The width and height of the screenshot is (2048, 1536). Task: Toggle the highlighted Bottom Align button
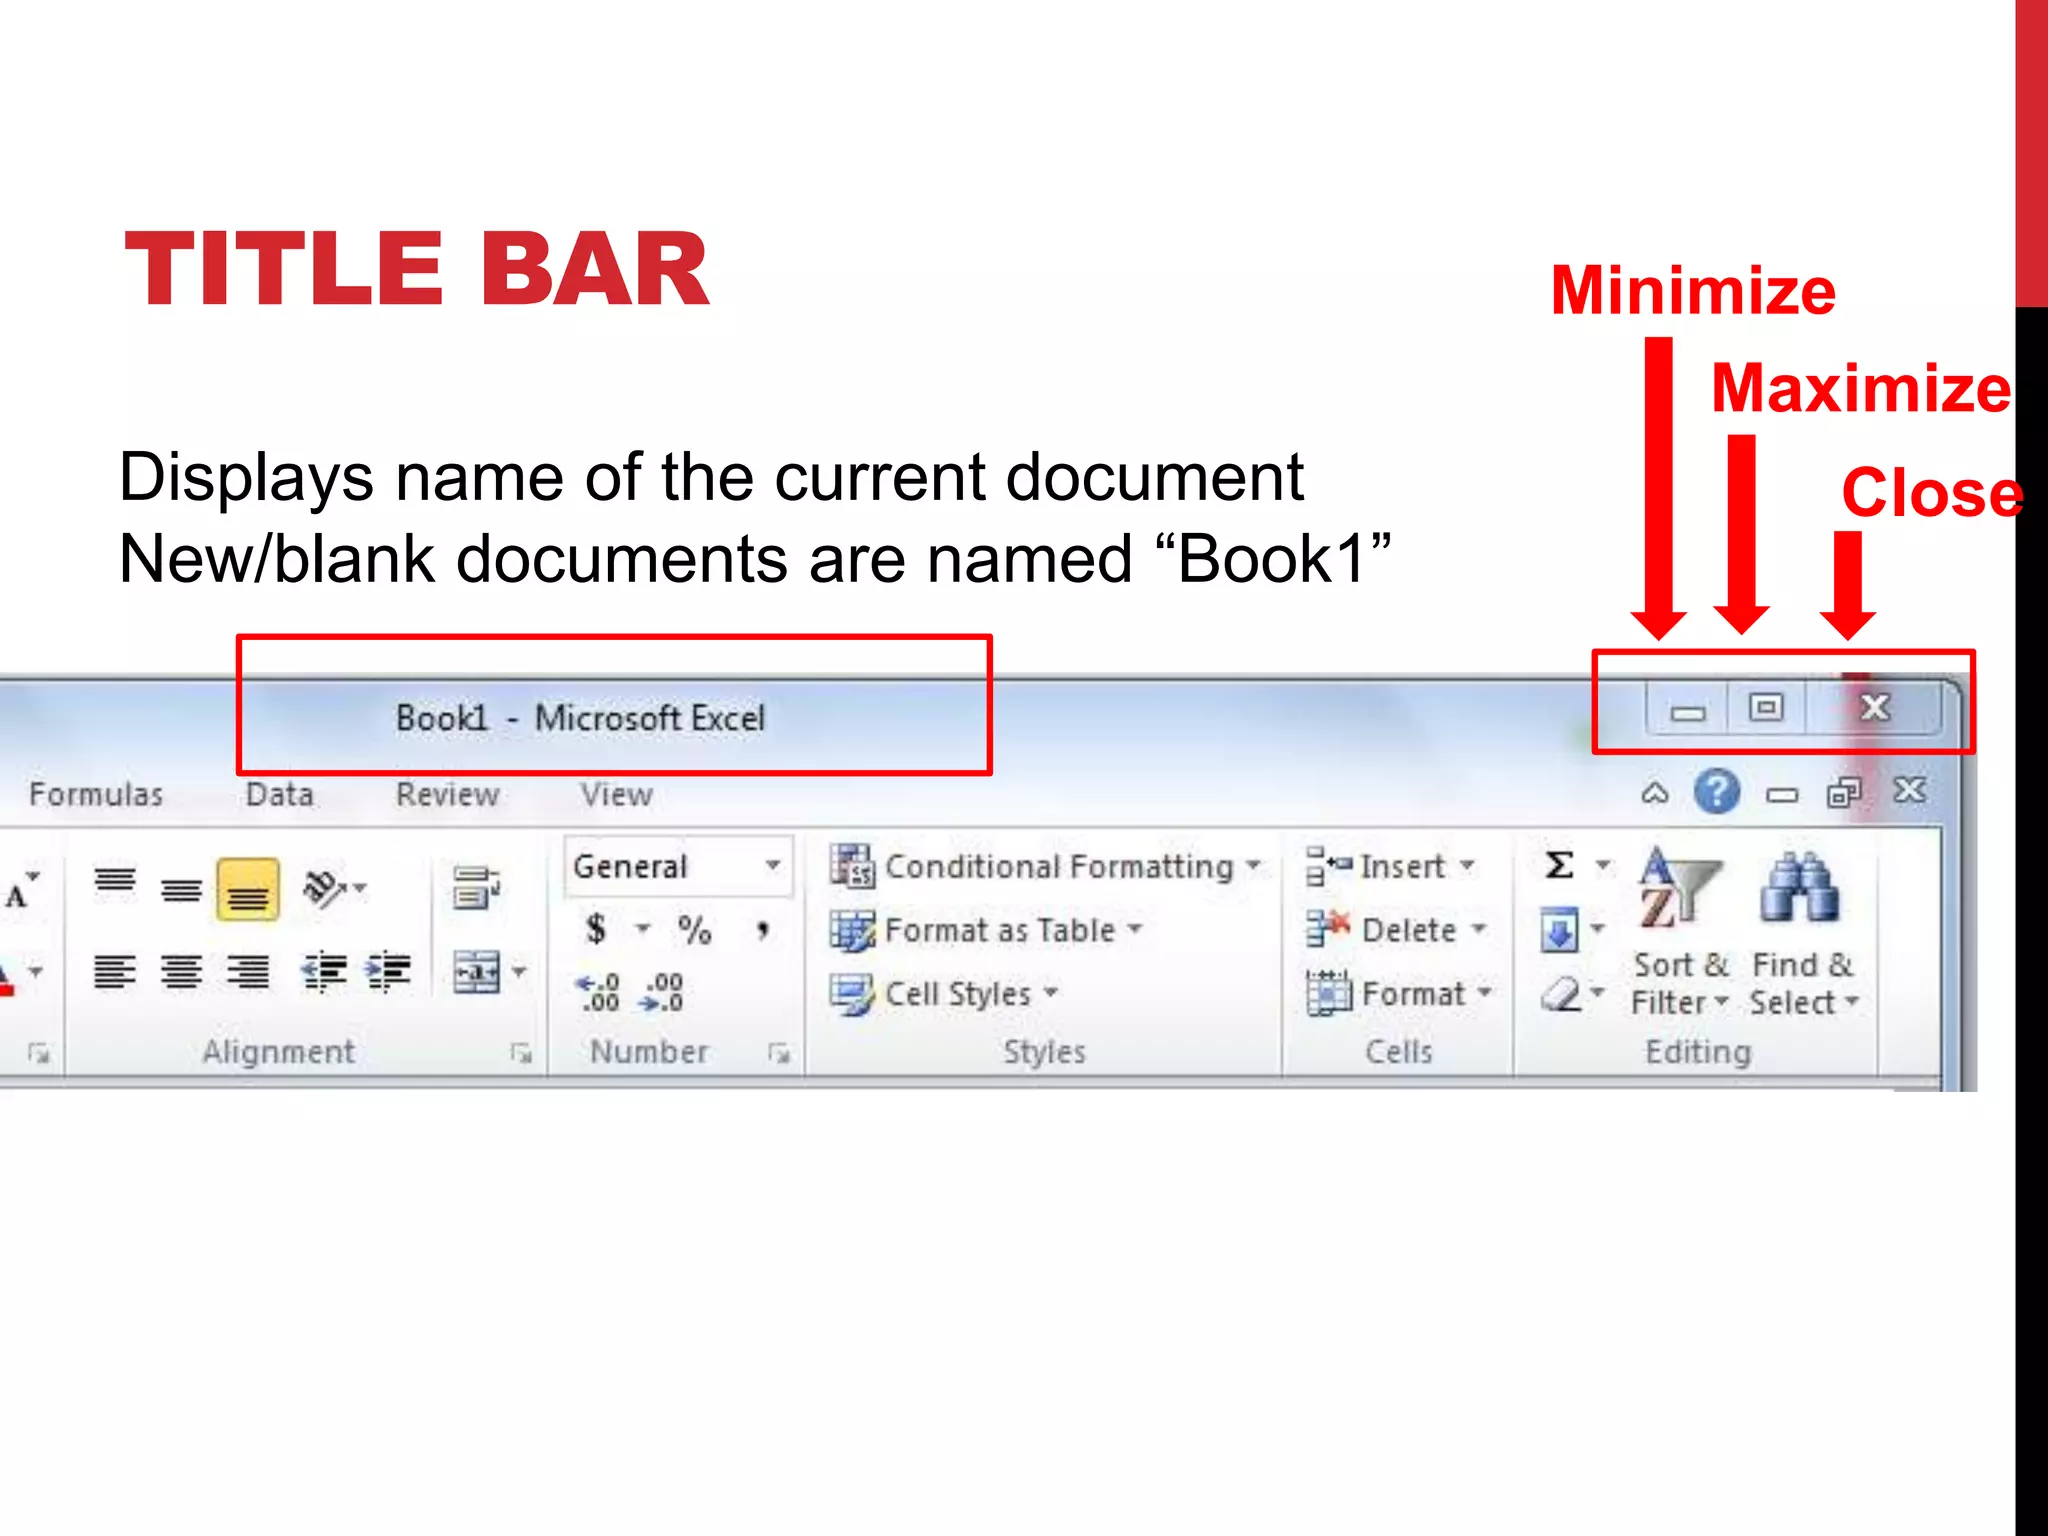click(x=248, y=890)
